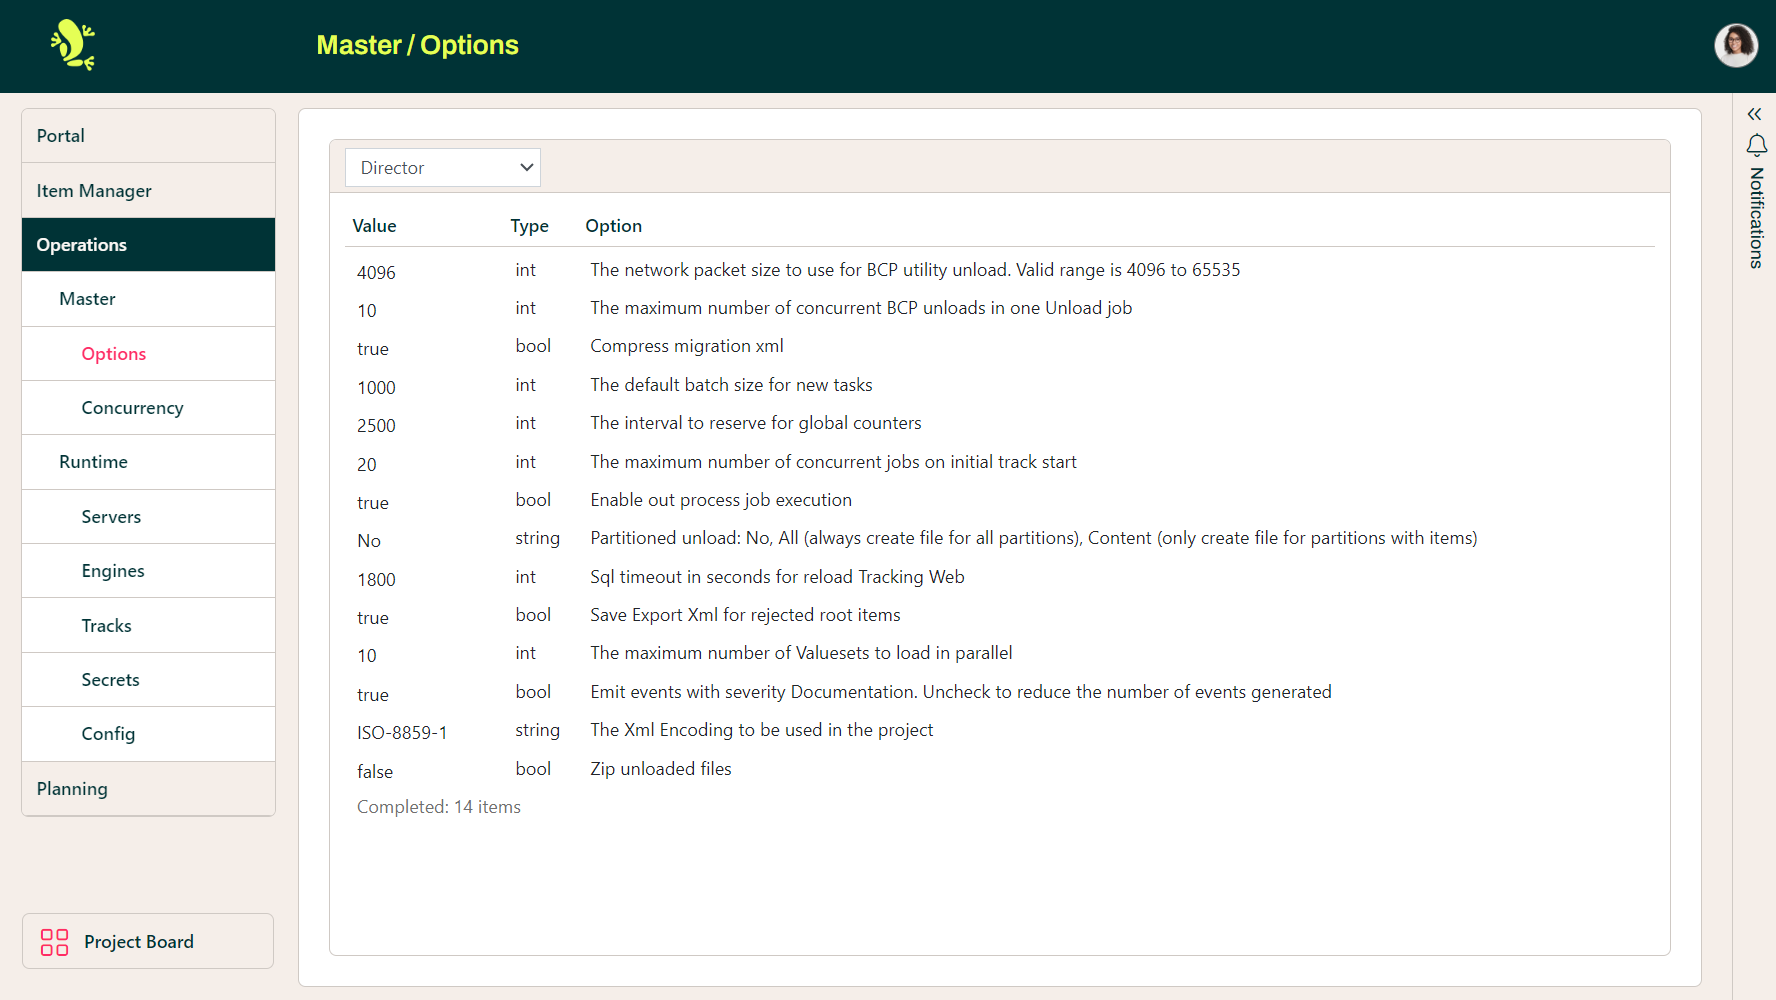1776x1000 pixels.
Task: Open the Tracks page
Action: click(106, 625)
